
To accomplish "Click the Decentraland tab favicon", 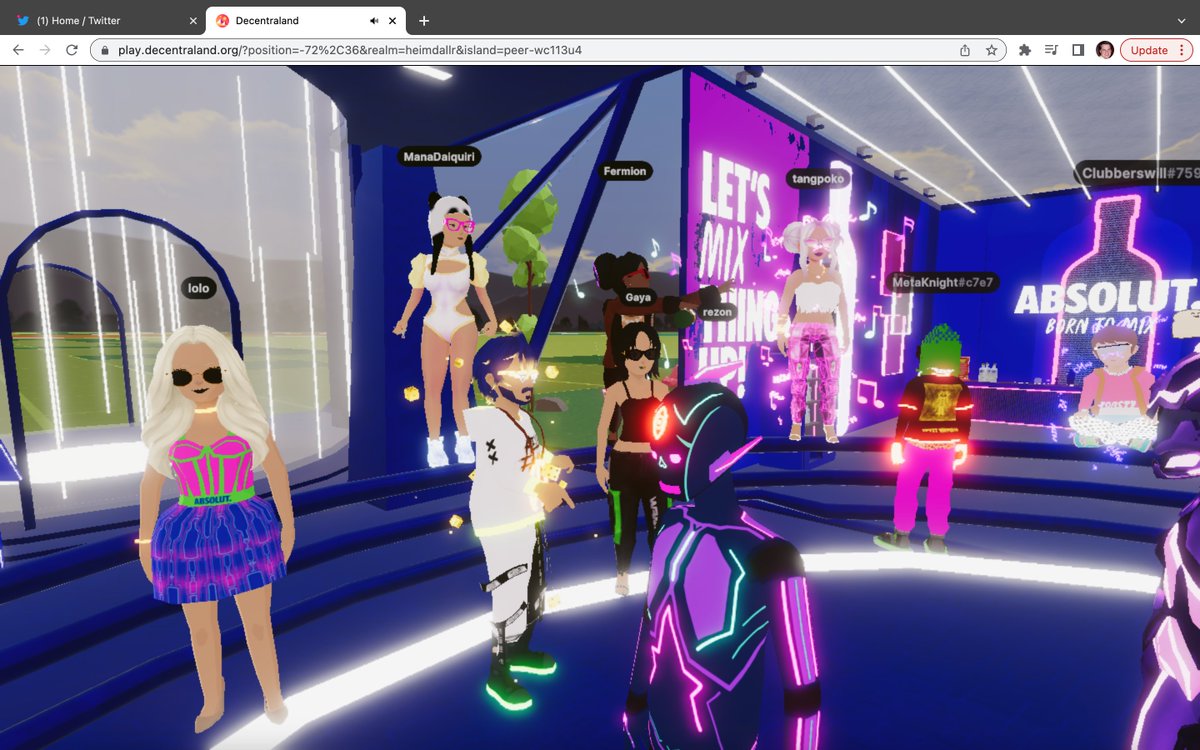I will (222, 20).
